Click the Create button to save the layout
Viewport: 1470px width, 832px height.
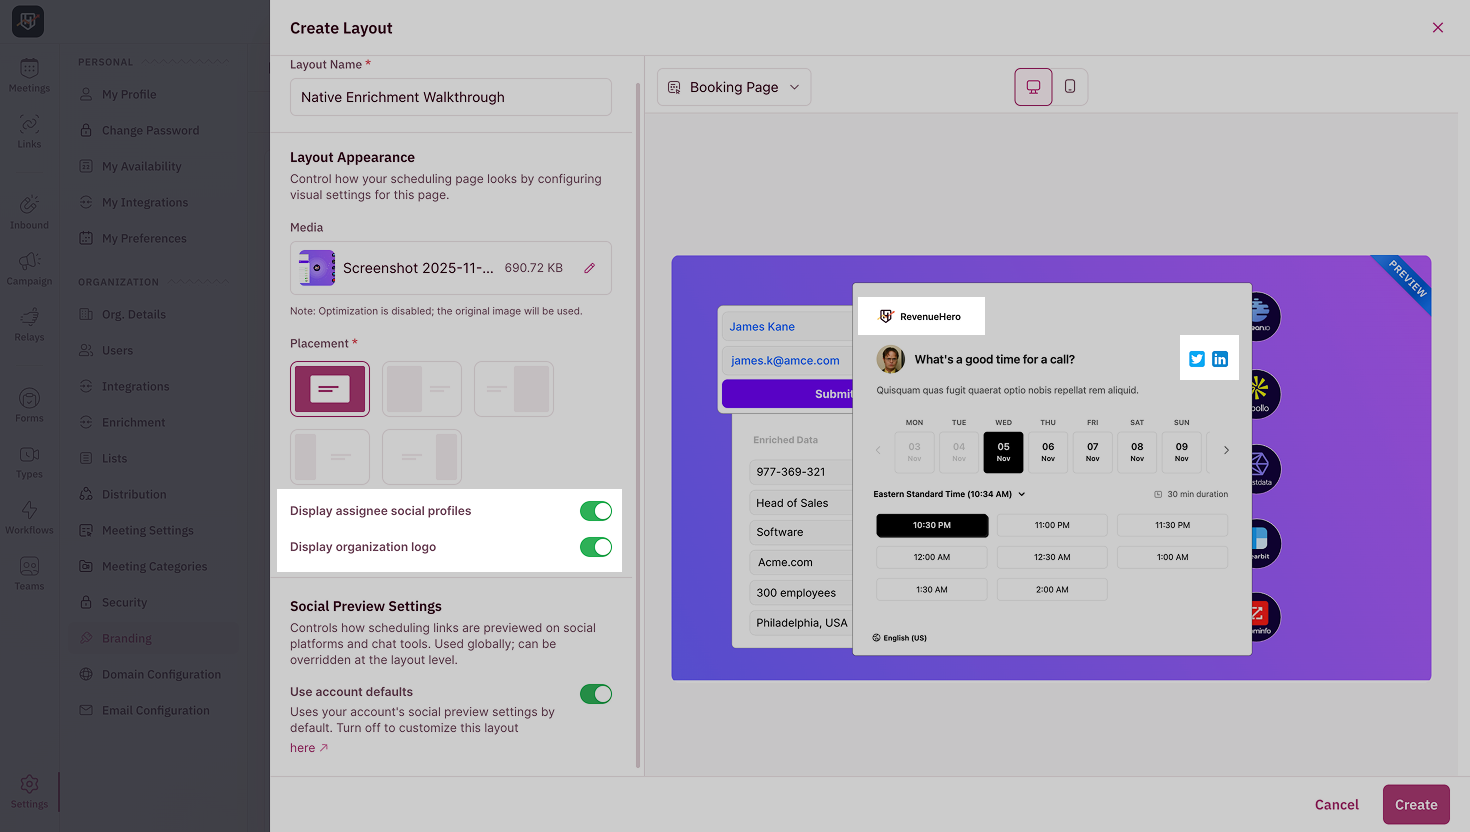point(1416,804)
